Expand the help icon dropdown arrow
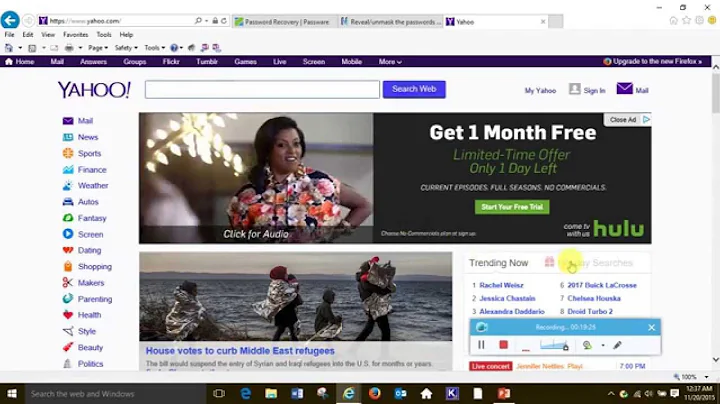 [181, 48]
